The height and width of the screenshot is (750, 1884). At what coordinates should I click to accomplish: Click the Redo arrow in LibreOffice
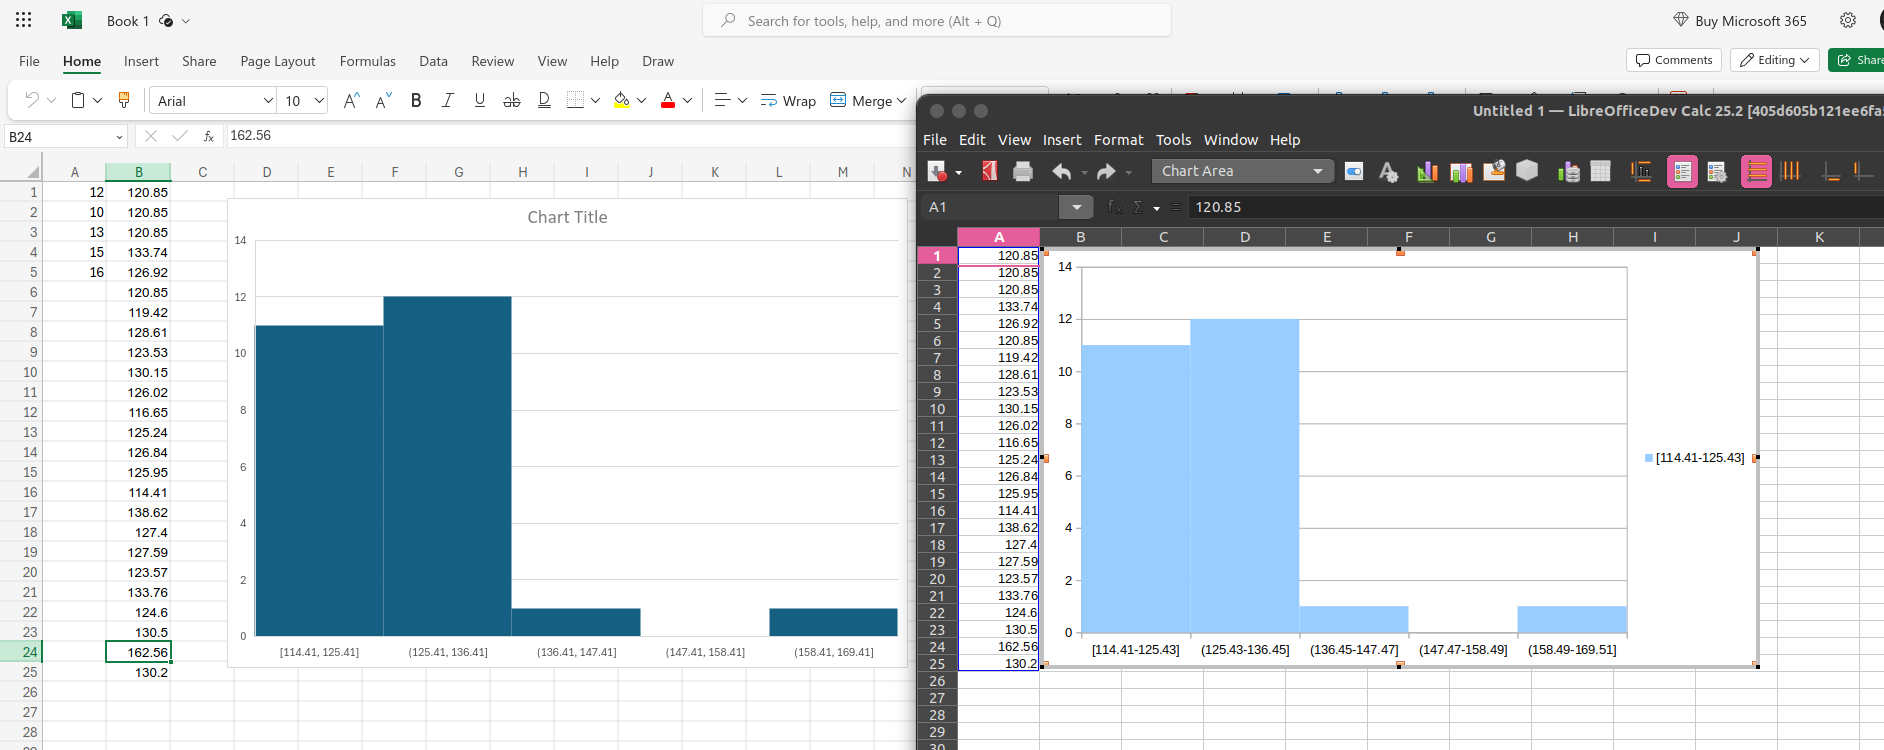point(1105,171)
